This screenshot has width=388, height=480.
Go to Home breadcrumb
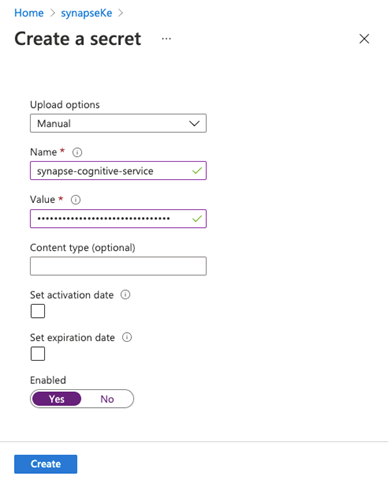(x=29, y=13)
